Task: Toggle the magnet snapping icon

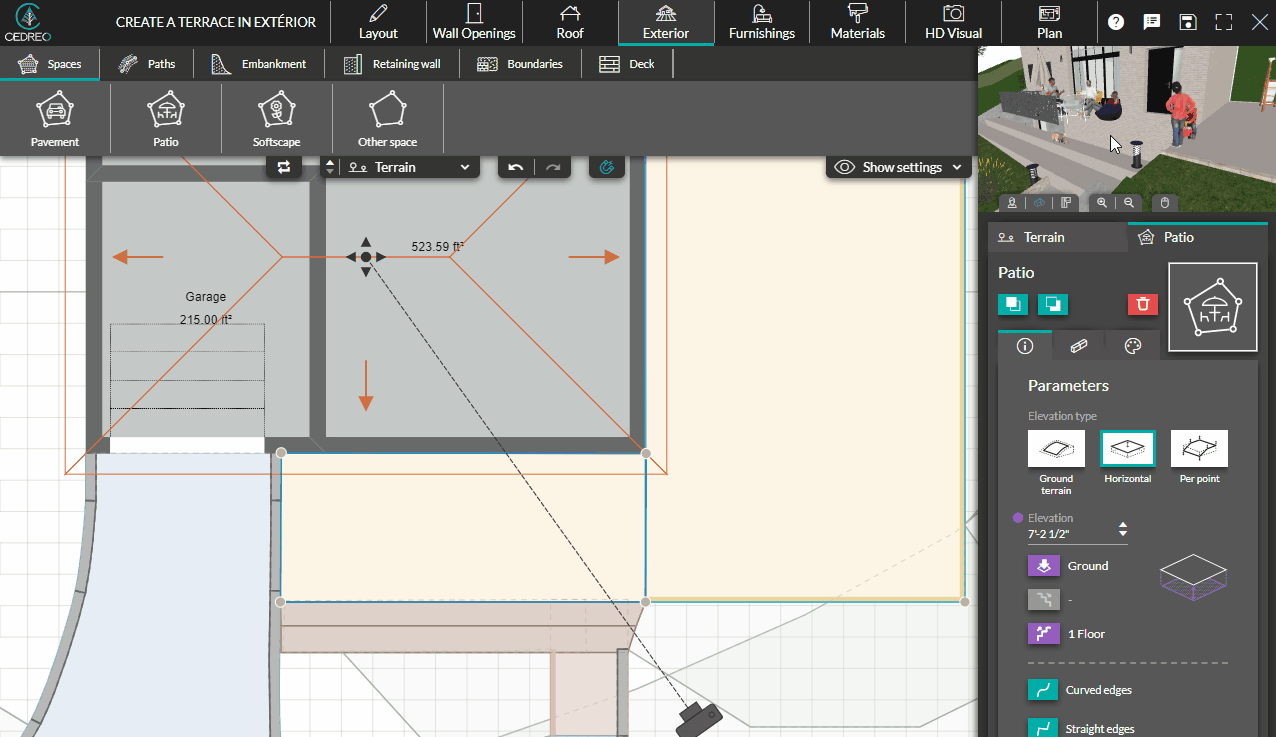Action: [x=606, y=167]
